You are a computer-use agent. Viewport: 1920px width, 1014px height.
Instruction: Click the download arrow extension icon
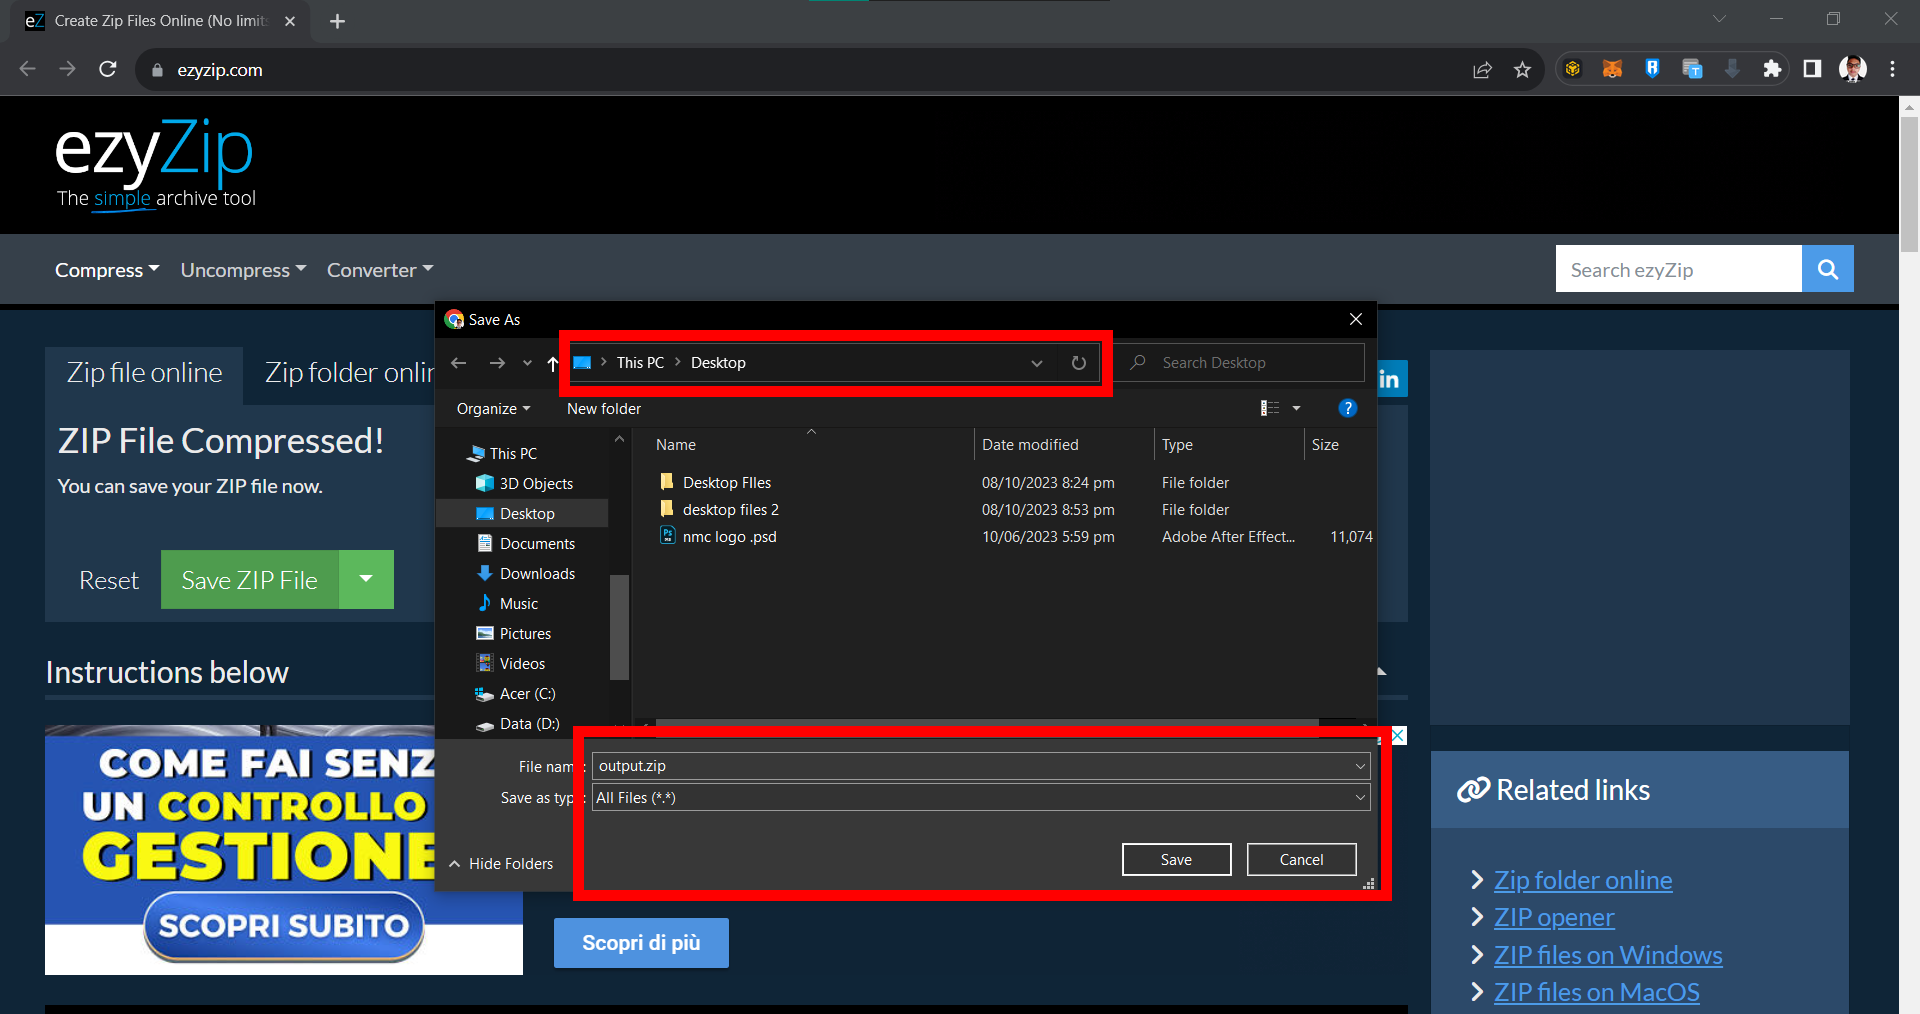tap(1732, 69)
